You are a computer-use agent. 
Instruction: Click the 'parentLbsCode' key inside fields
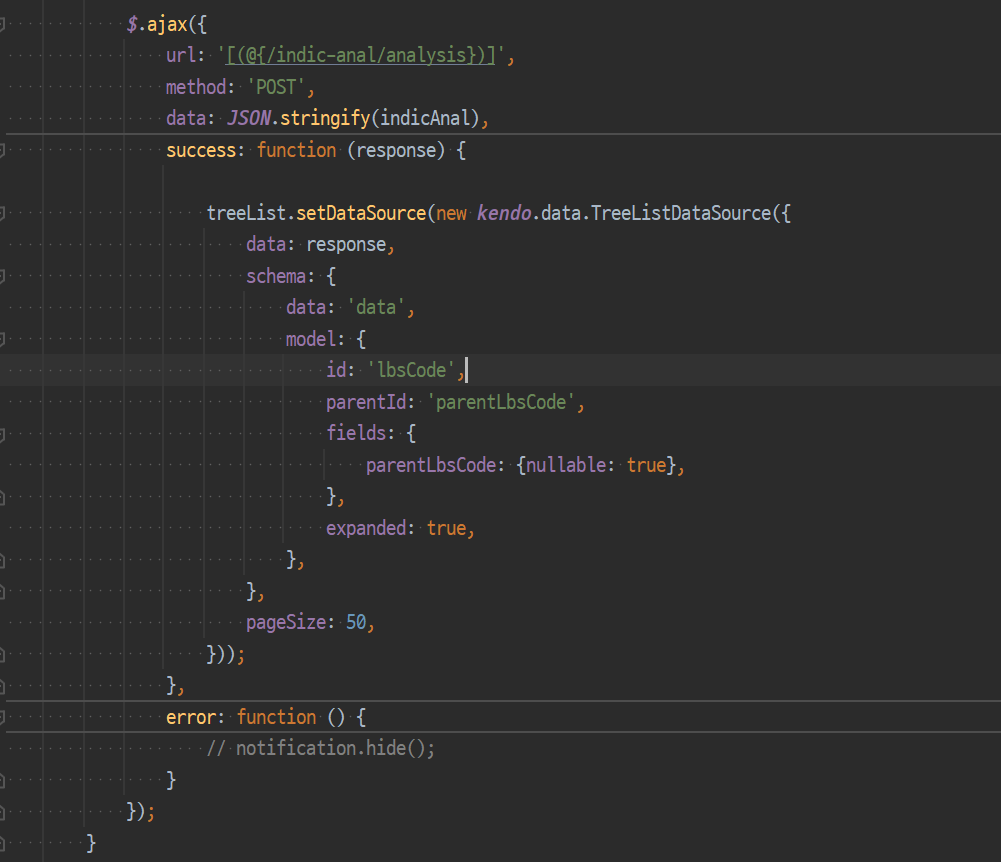[431, 465]
